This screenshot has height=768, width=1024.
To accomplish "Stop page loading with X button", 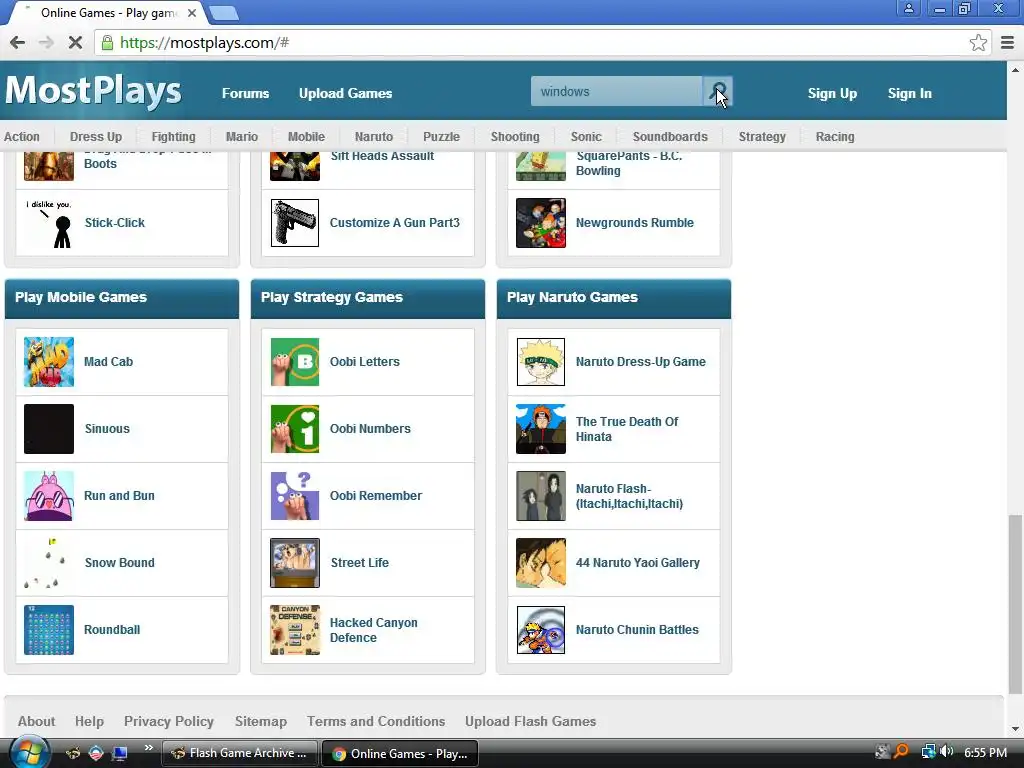I will point(75,42).
